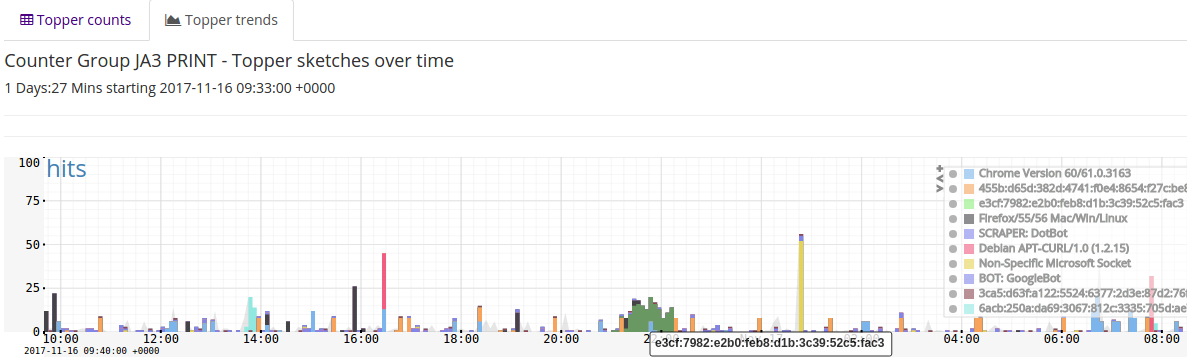
Task: Click the table icon beside Topper counts
Action: (26, 20)
